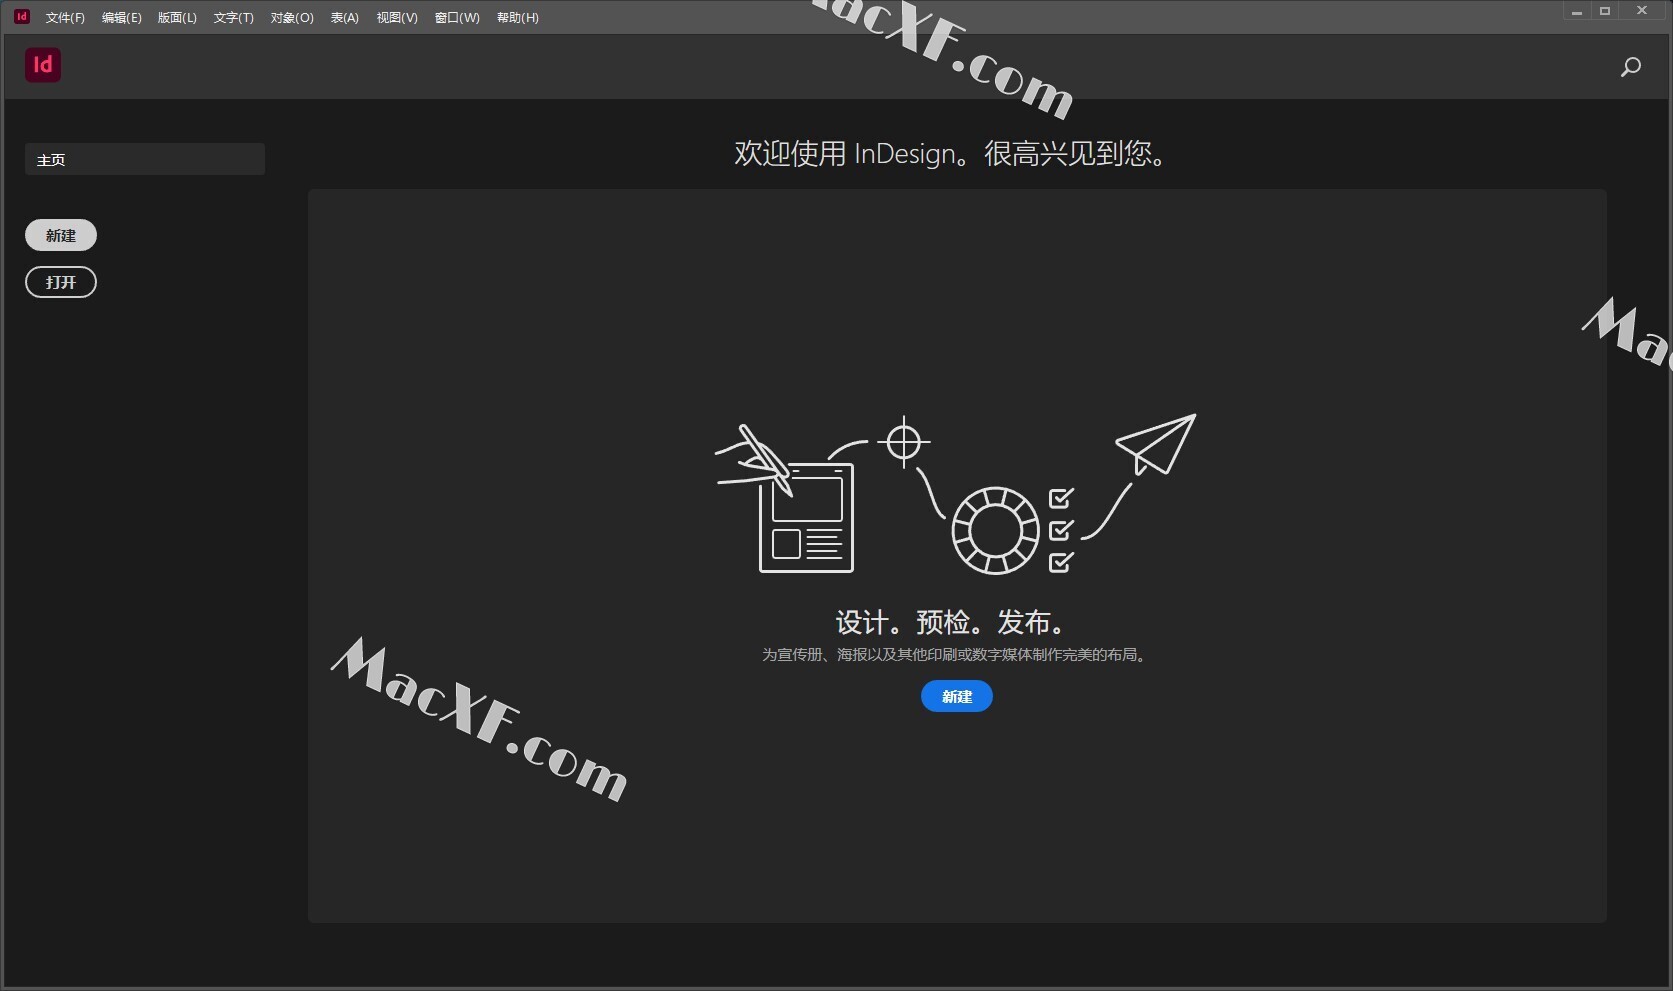The image size is (1673, 991).
Task: Minimize the InDesign window
Action: click(x=1577, y=11)
